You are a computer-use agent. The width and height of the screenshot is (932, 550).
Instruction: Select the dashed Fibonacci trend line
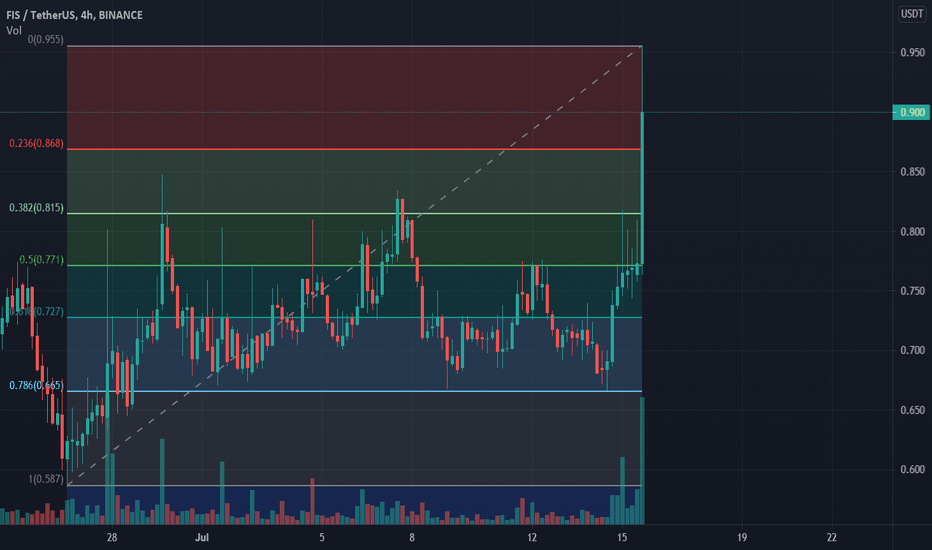(x=354, y=266)
